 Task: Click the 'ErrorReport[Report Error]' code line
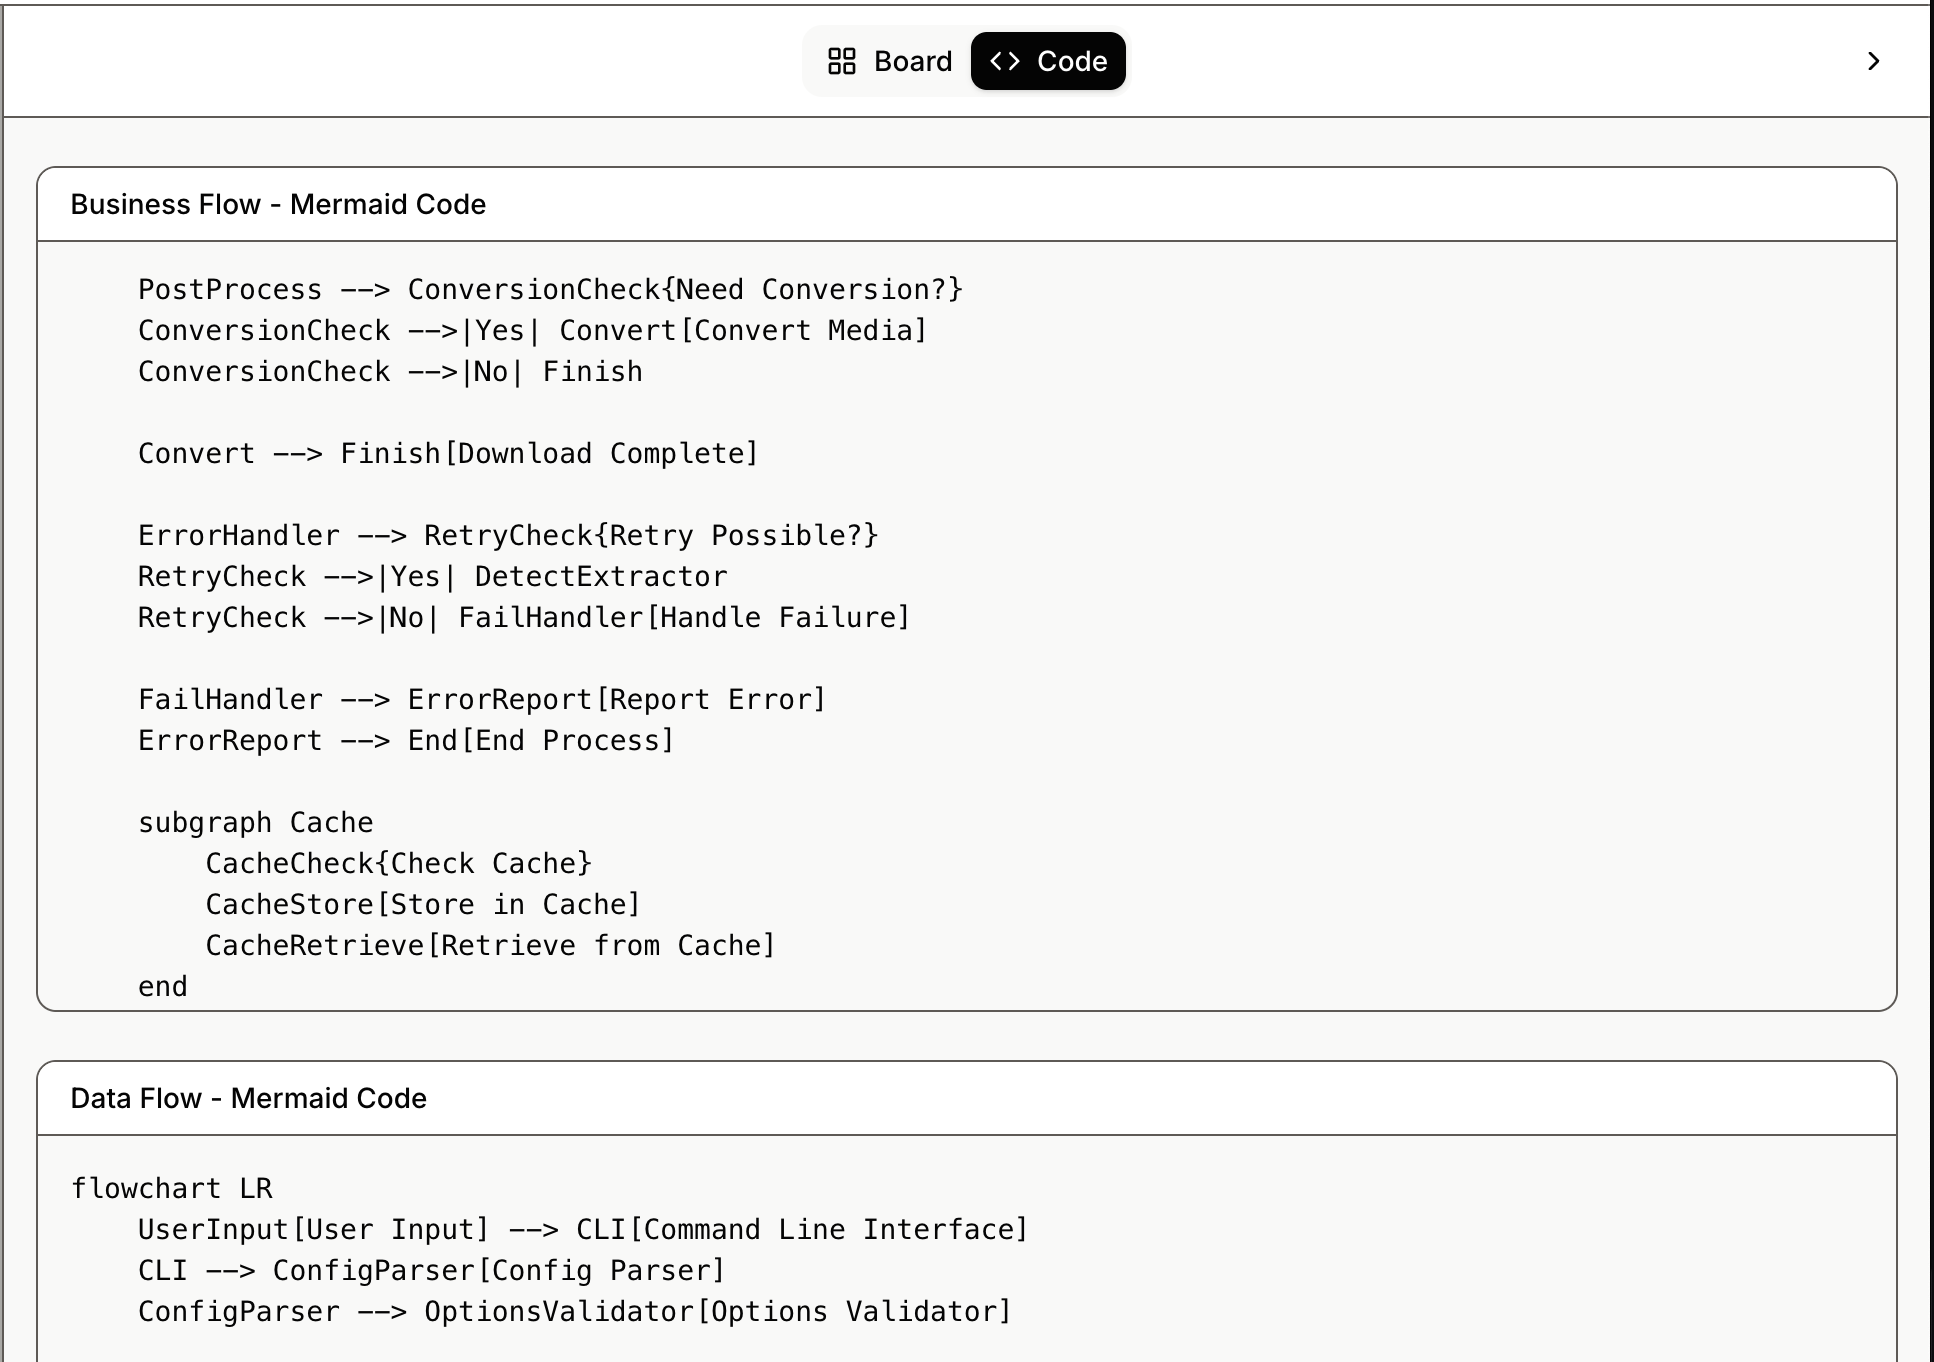(482, 699)
